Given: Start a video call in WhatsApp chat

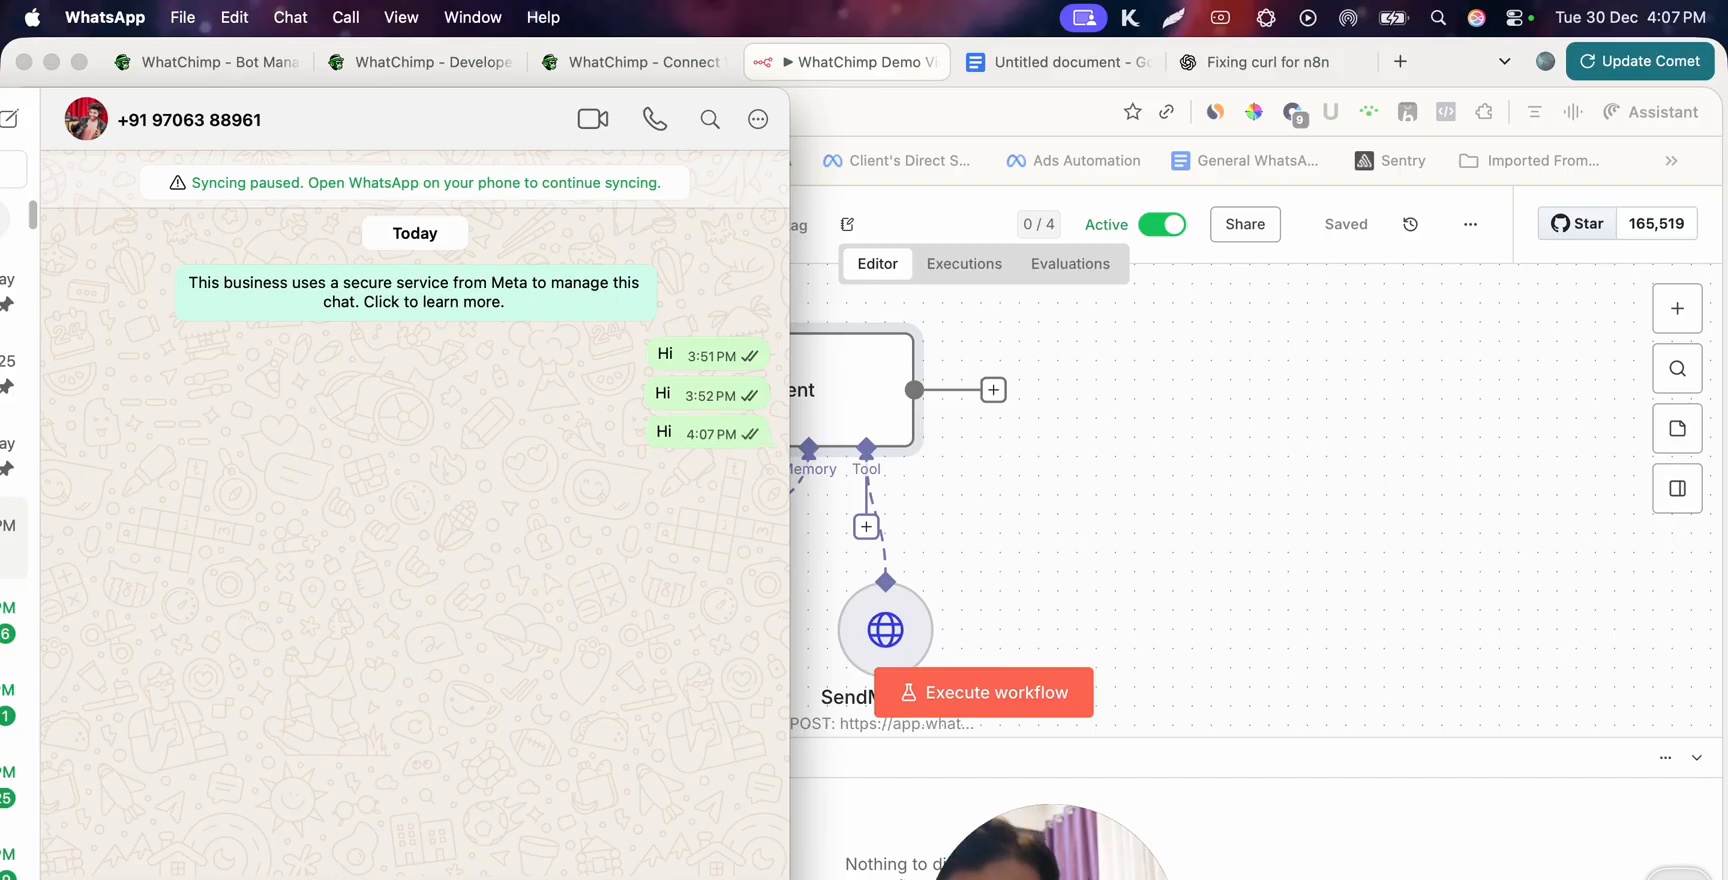Looking at the screenshot, I should coord(593,119).
